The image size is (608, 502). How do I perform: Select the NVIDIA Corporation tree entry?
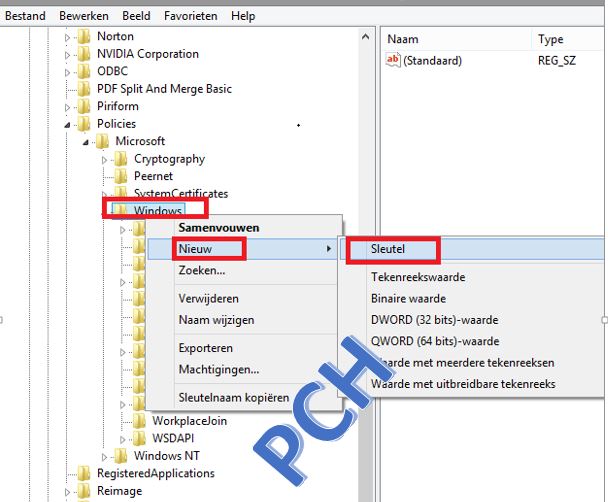coord(148,54)
